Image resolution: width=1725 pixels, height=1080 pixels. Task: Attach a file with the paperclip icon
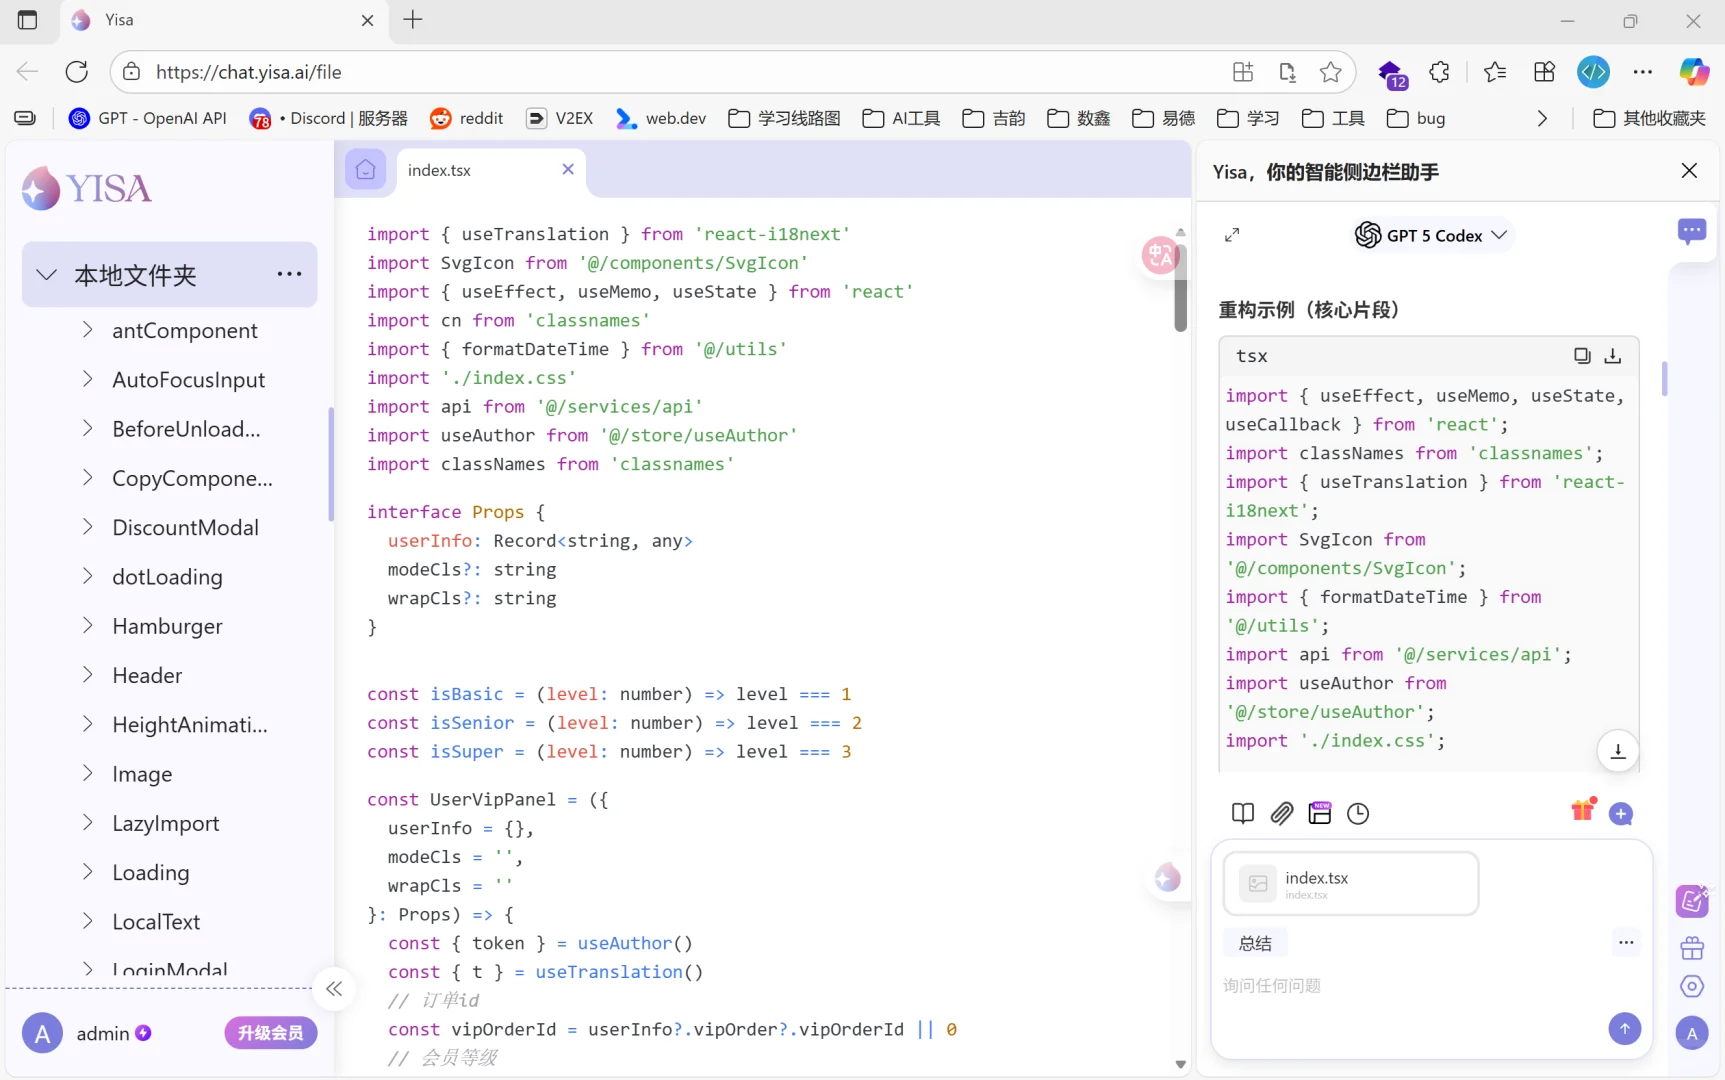point(1282,813)
